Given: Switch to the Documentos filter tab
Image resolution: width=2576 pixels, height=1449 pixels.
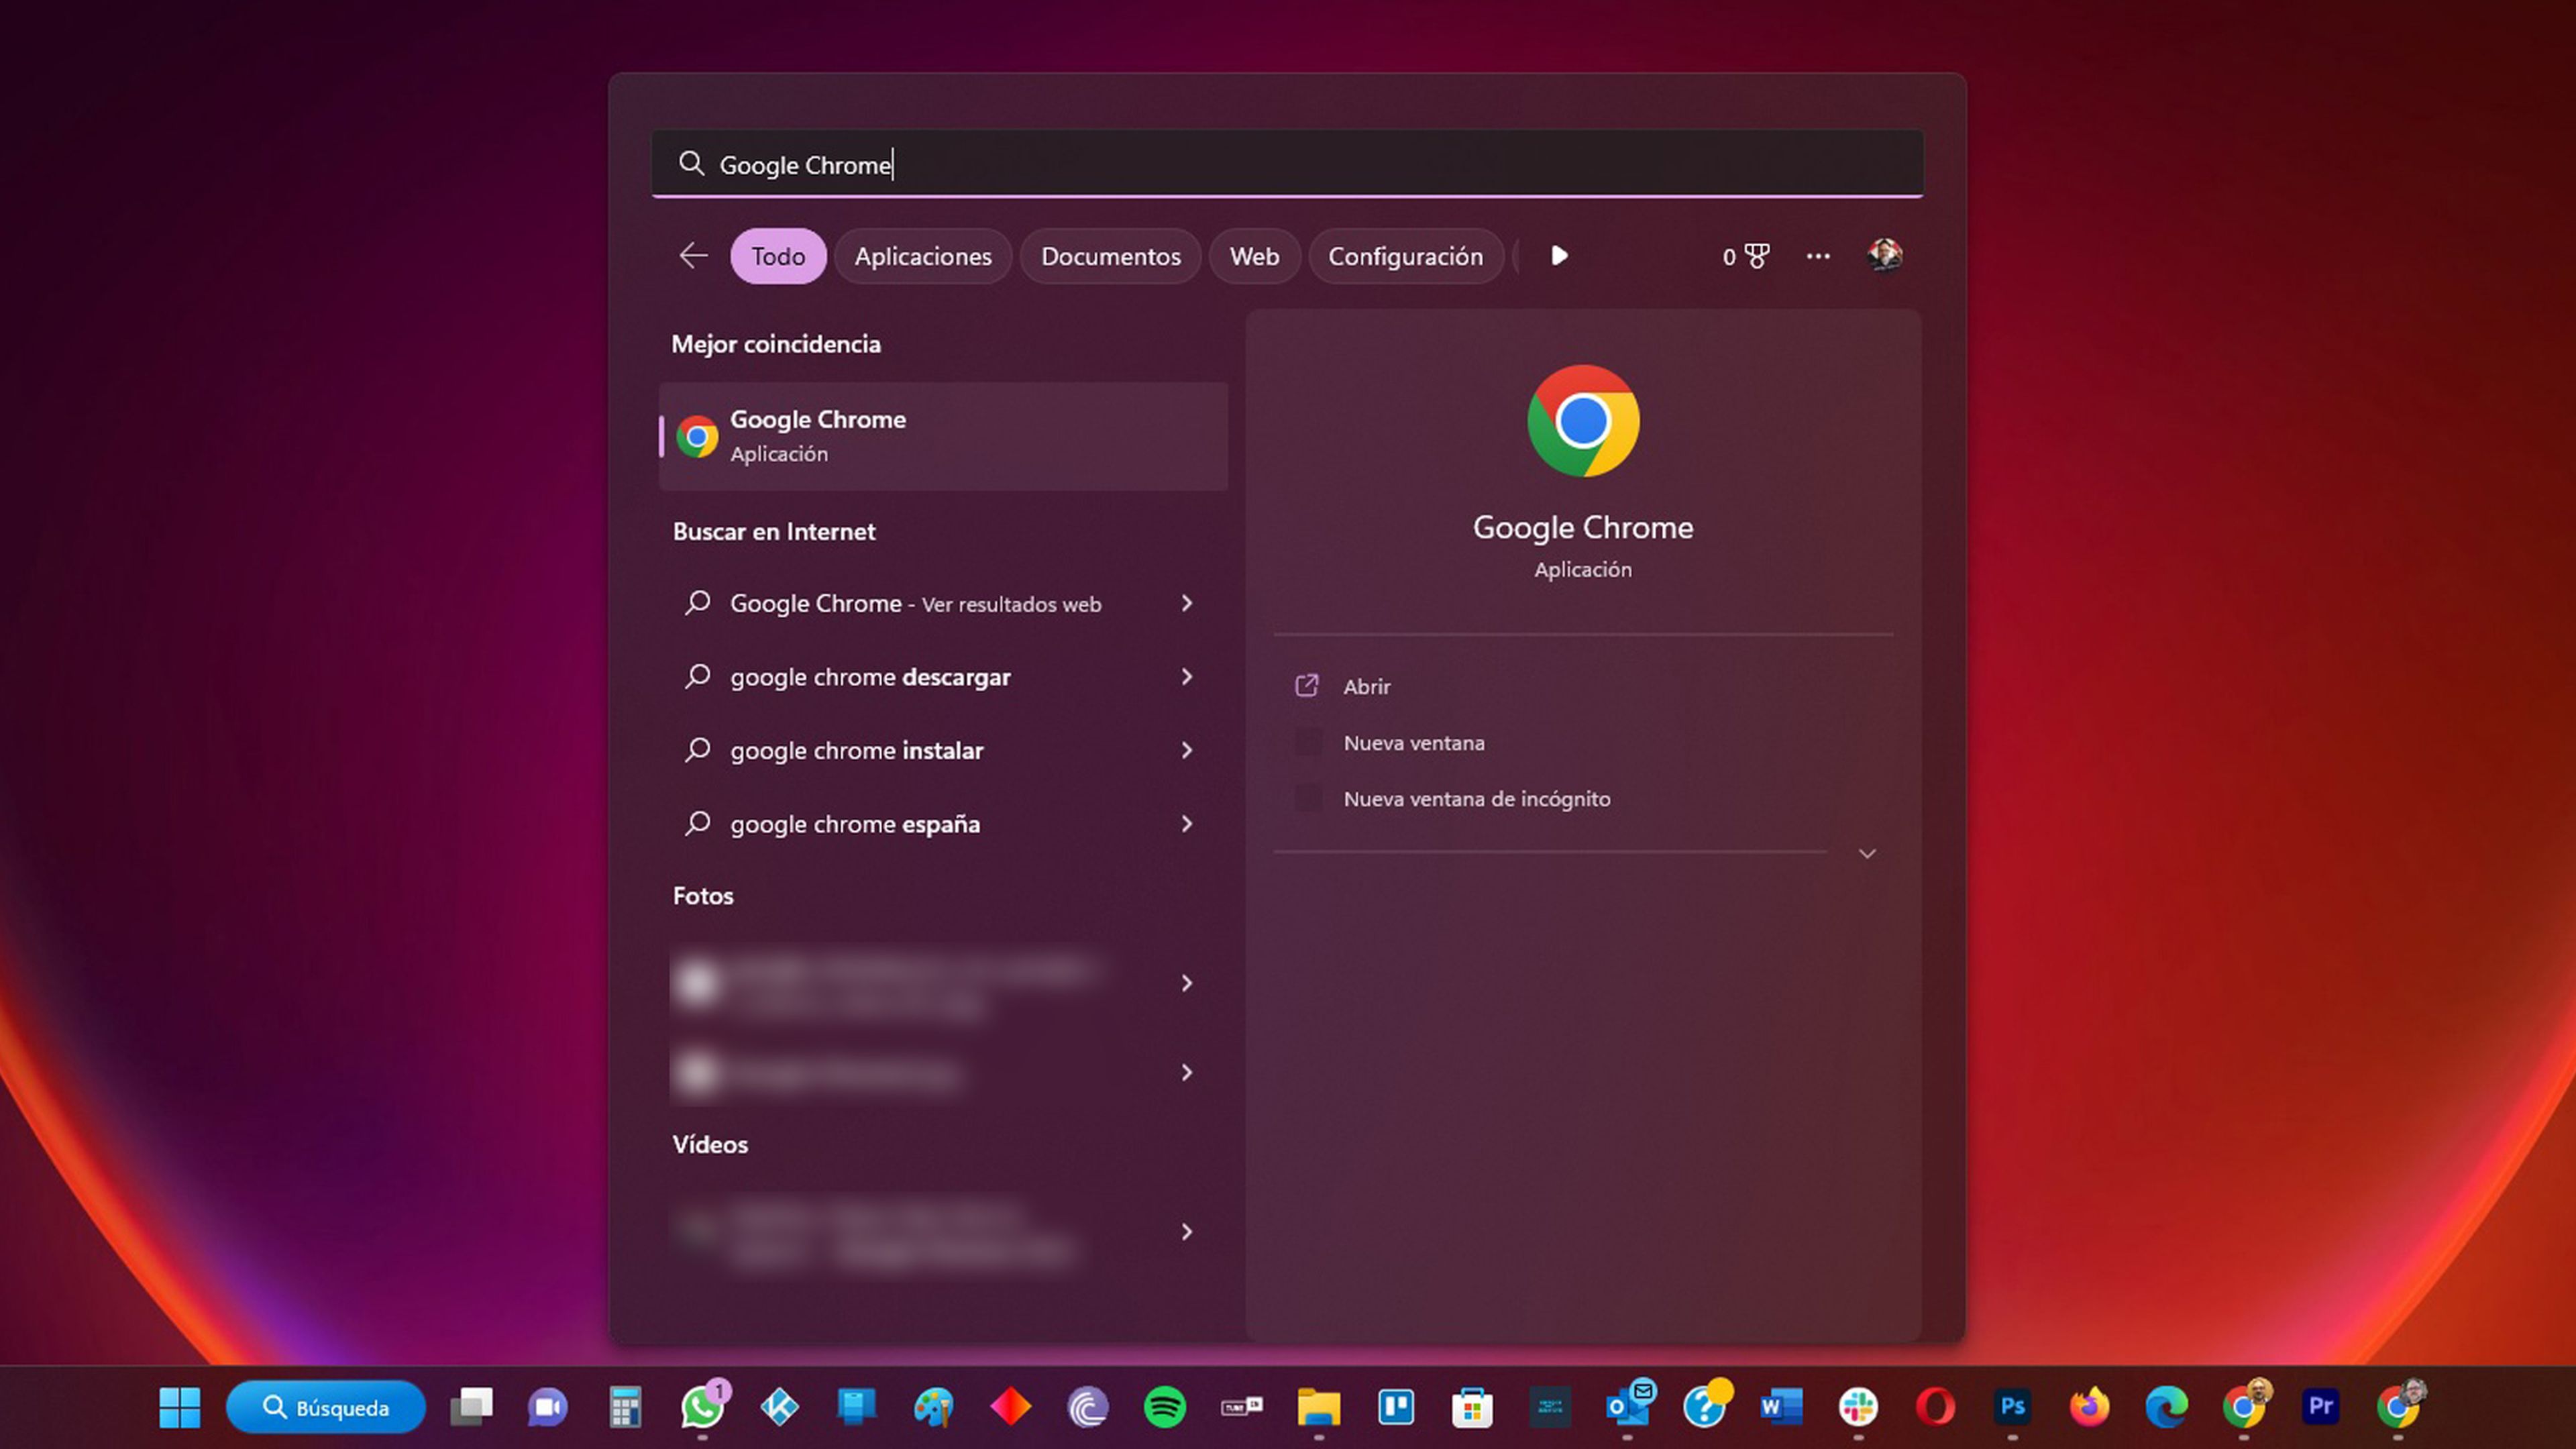Looking at the screenshot, I should (1110, 256).
